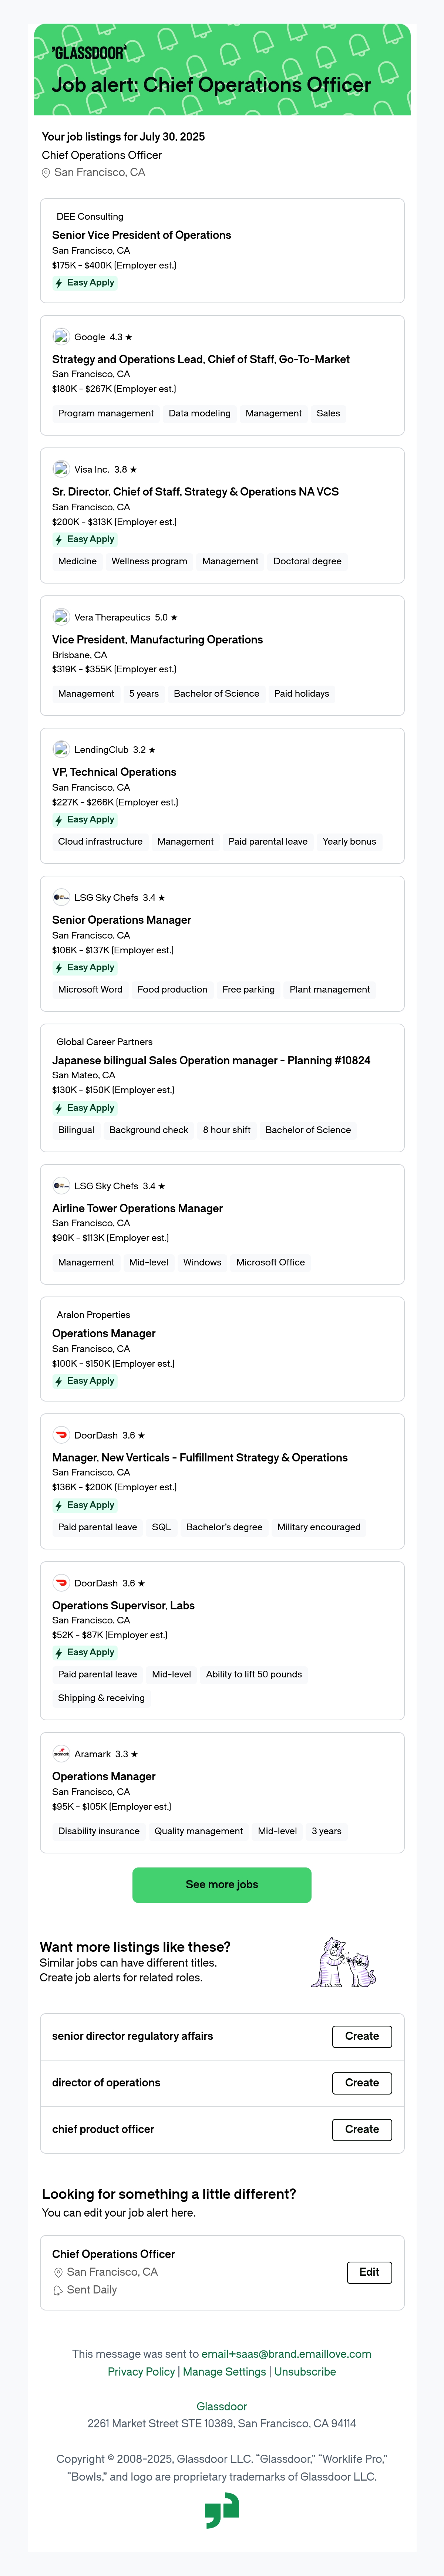Viewport: 444px width, 2576px height.
Task: Click the See more jobs button
Action: coord(222,1884)
